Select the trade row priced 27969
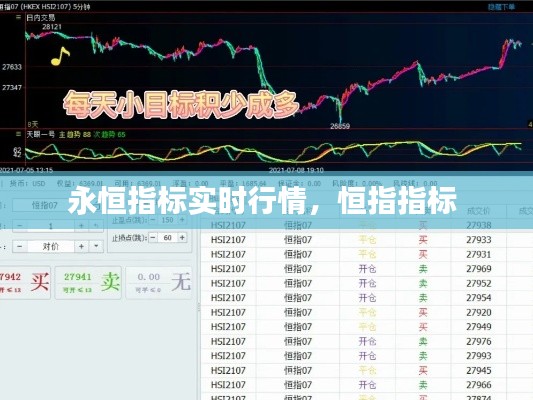This screenshot has width=533, height=400. pyautogui.click(x=366, y=269)
